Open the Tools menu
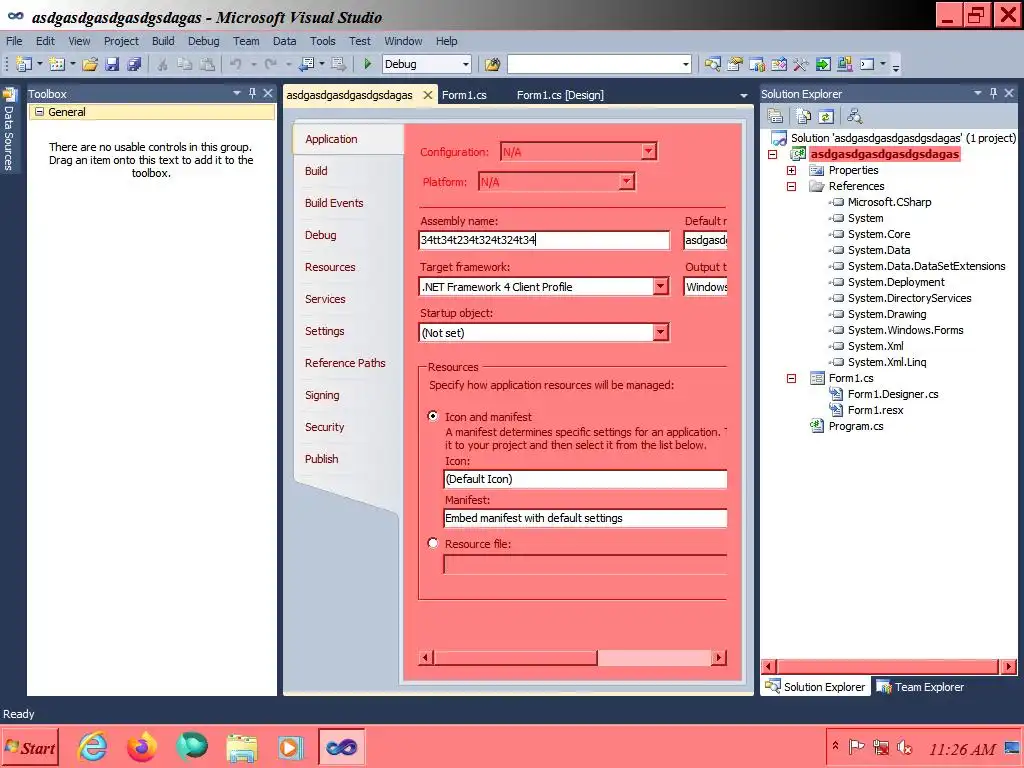The image size is (1024, 768). [x=322, y=40]
